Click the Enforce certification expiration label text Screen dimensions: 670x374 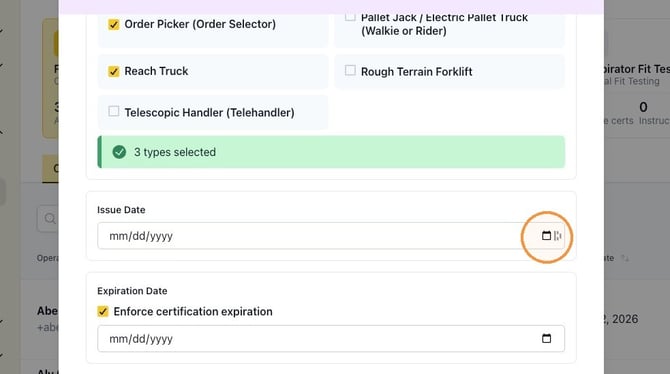coord(193,312)
